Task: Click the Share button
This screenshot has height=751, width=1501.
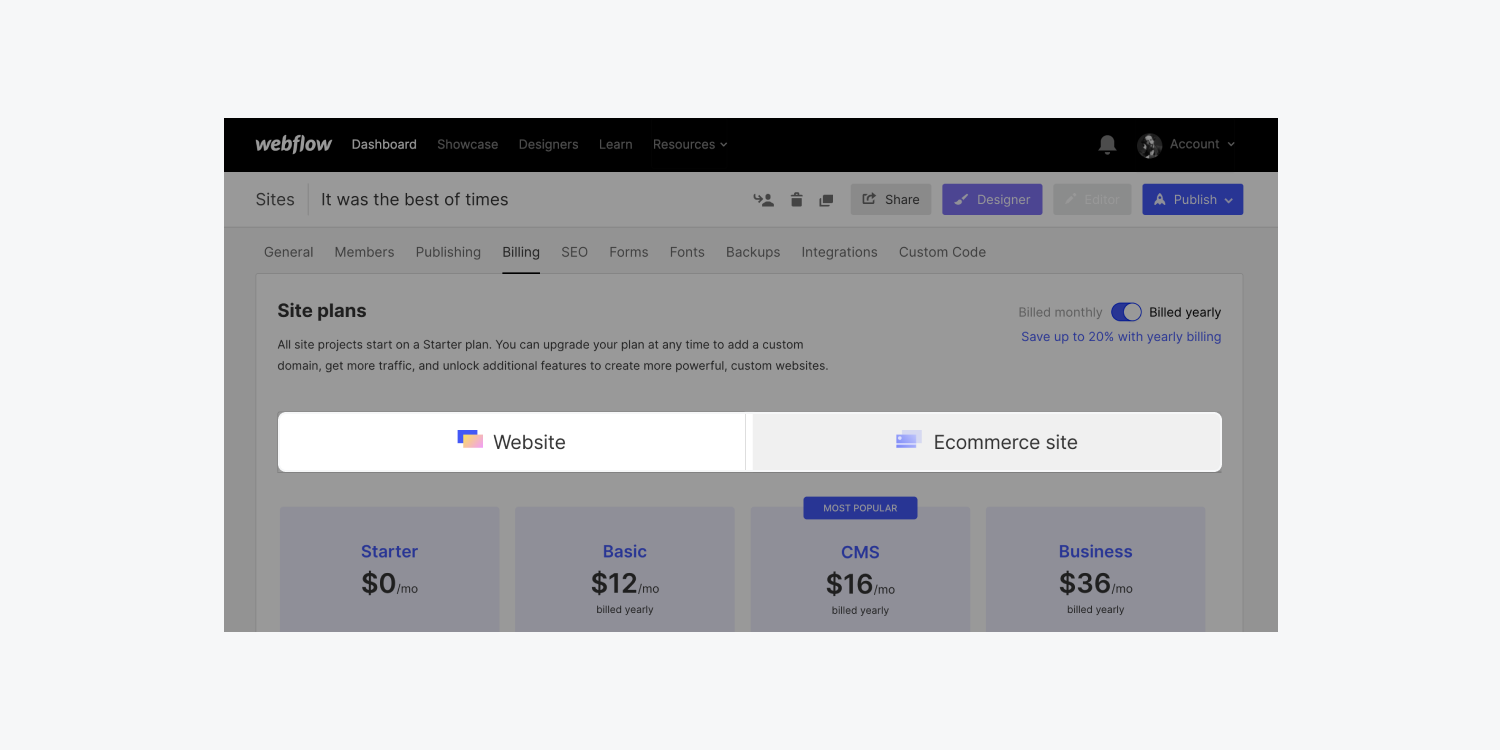Action: tap(890, 199)
